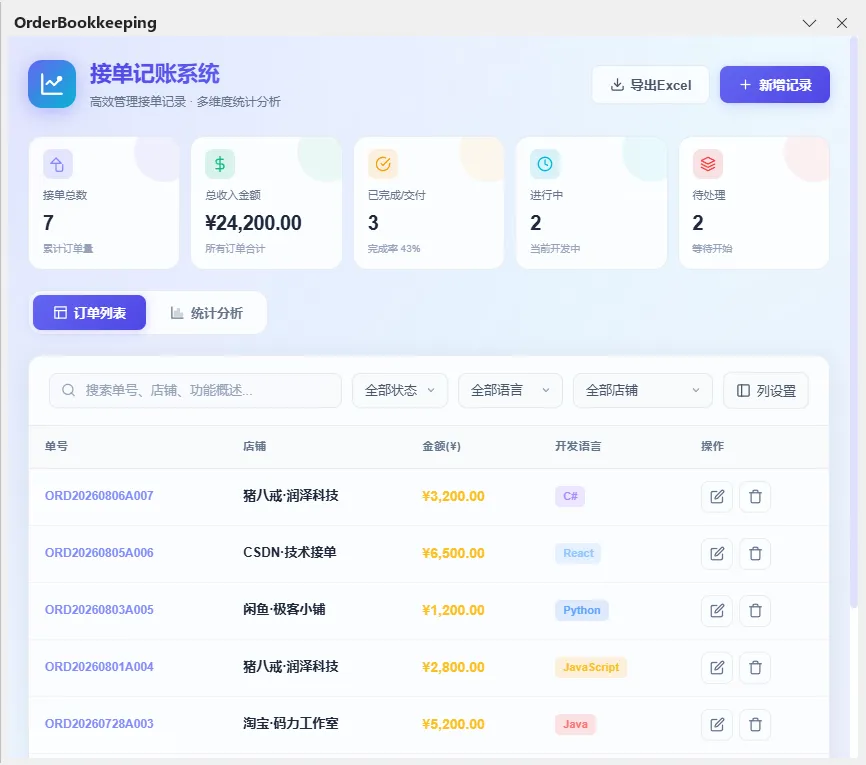Click the 操作 column header
The width and height of the screenshot is (866, 765).
[x=712, y=446]
